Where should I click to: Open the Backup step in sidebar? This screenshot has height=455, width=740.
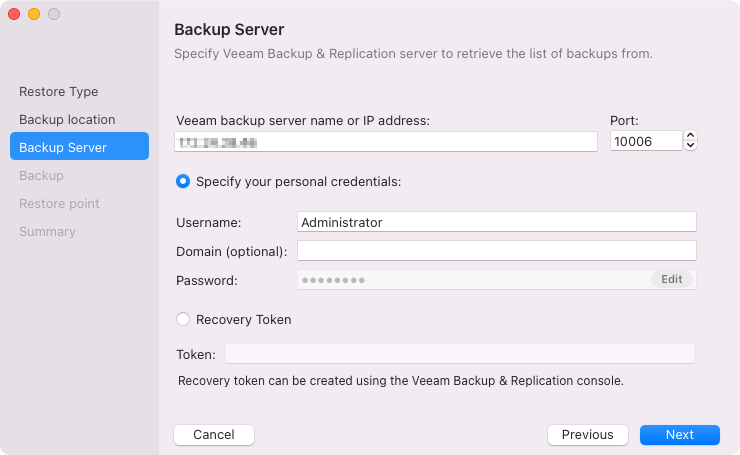(41, 176)
